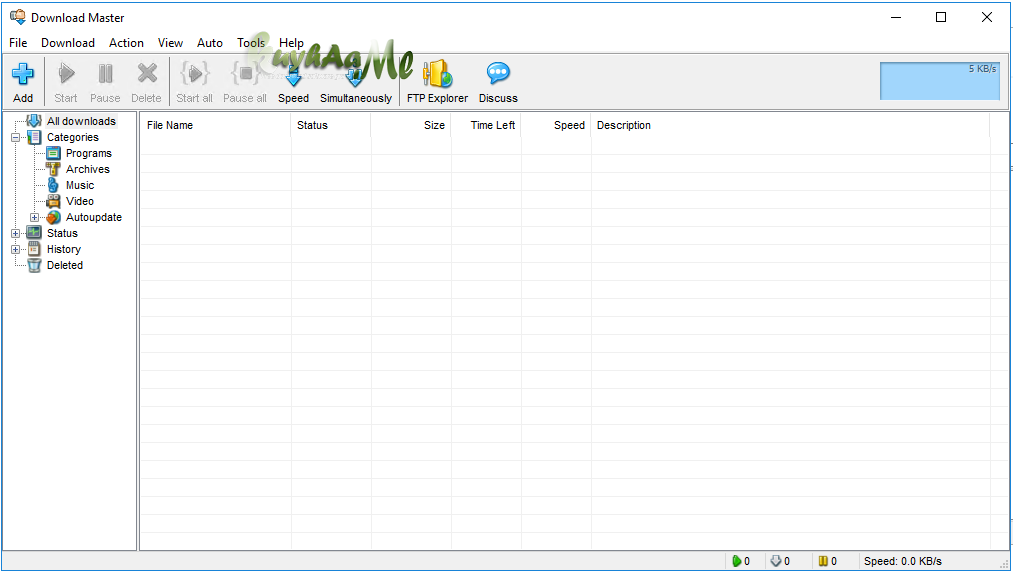Click the Add download plus icon
Image resolution: width=1013 pixels, height=573 pixels.
[x=23, y=74]
